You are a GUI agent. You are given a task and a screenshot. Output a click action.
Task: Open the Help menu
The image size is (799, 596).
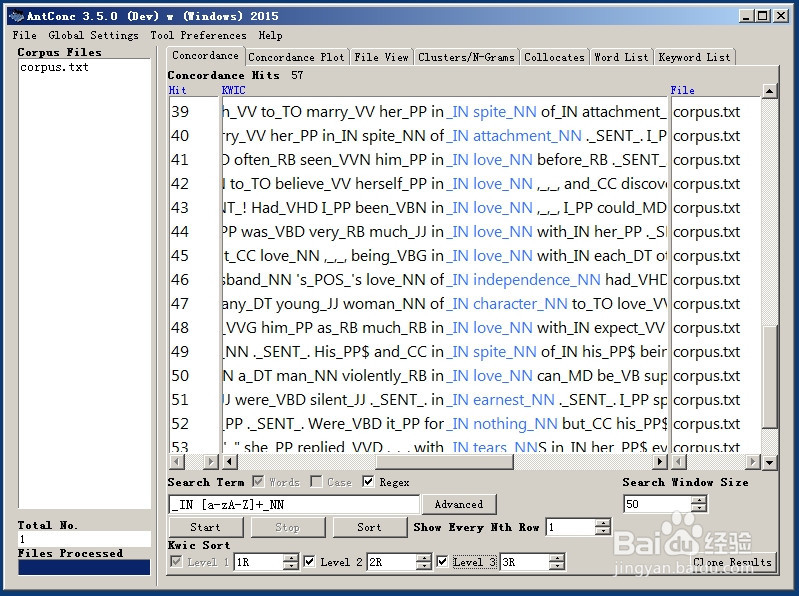point(270,35)
